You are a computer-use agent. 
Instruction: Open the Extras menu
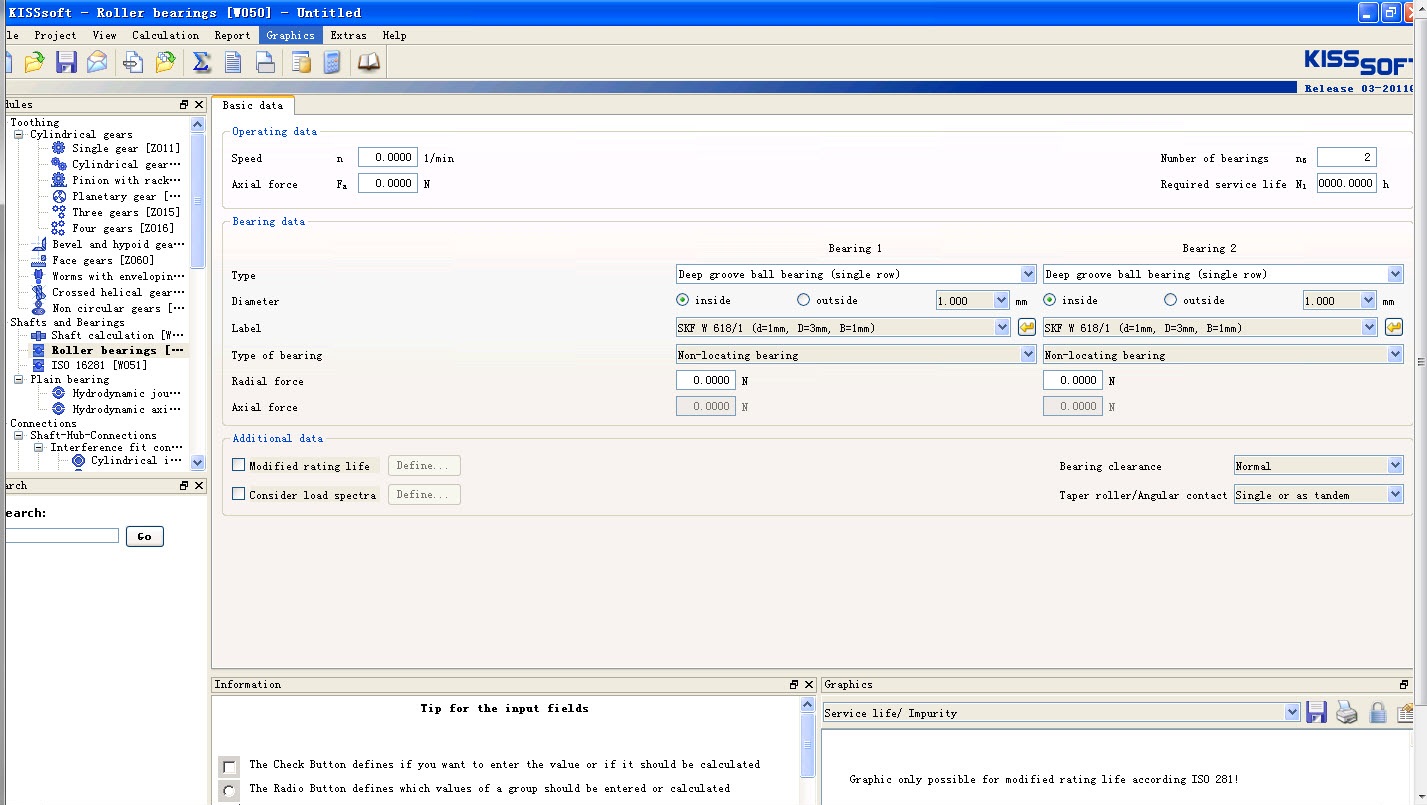[x=349, y=35]
